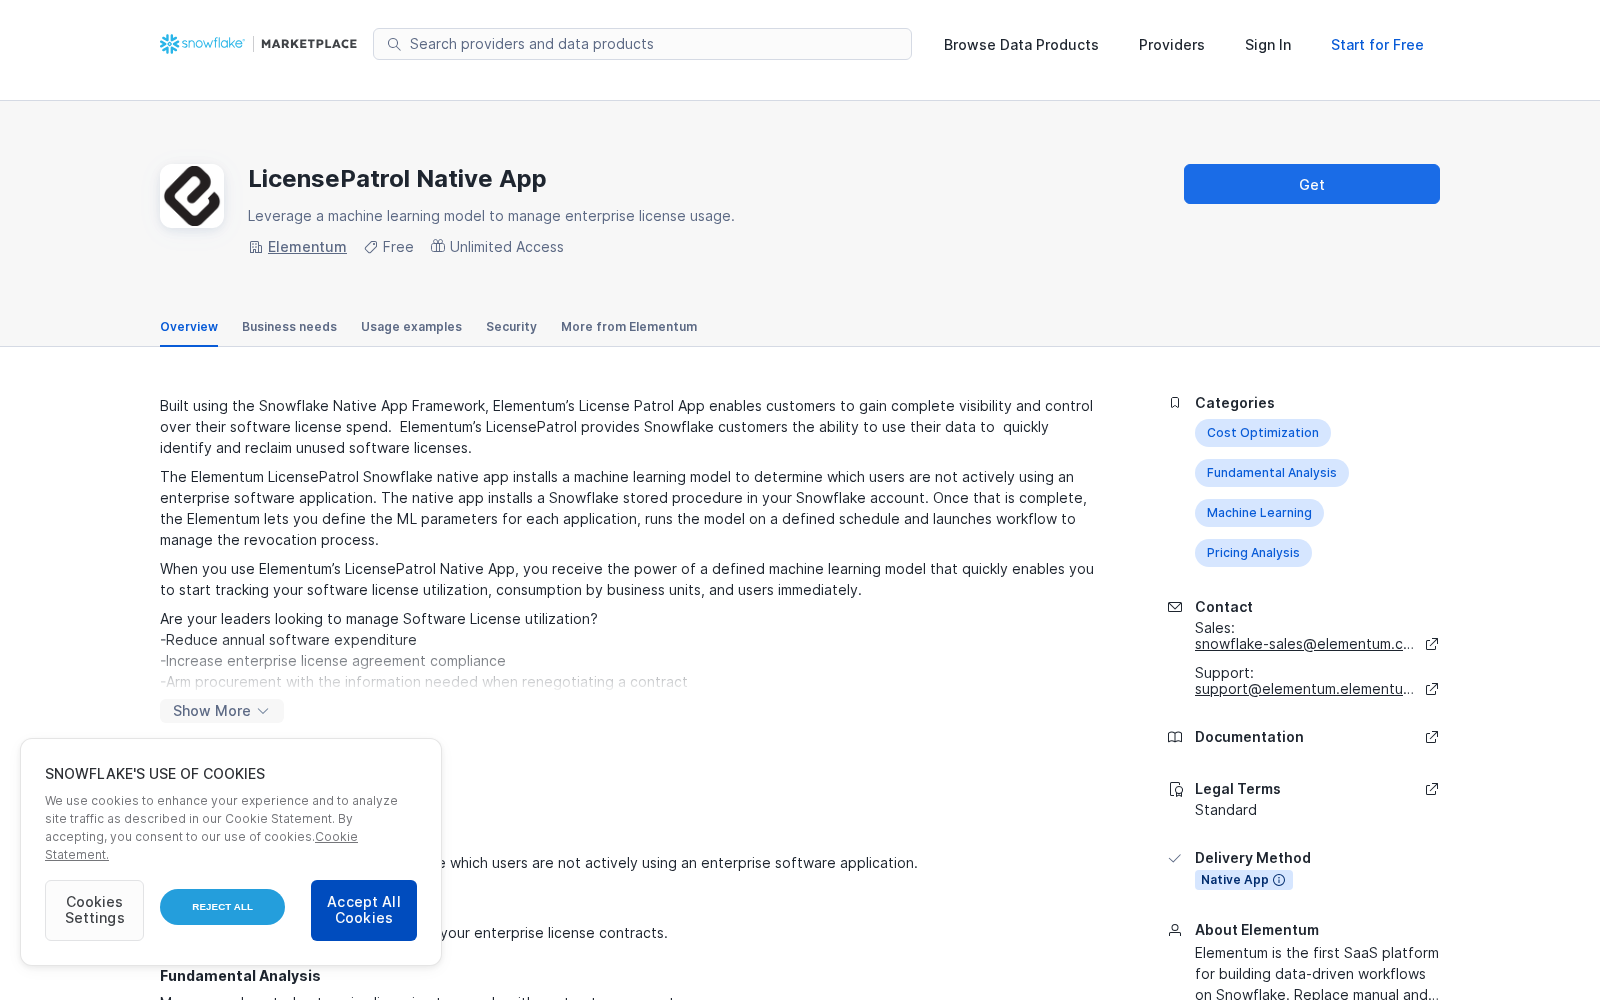The height and width of the screenshot is (1000, 1600).
Task: Click the Documentation book icon
Action: tap(1175, 737)
